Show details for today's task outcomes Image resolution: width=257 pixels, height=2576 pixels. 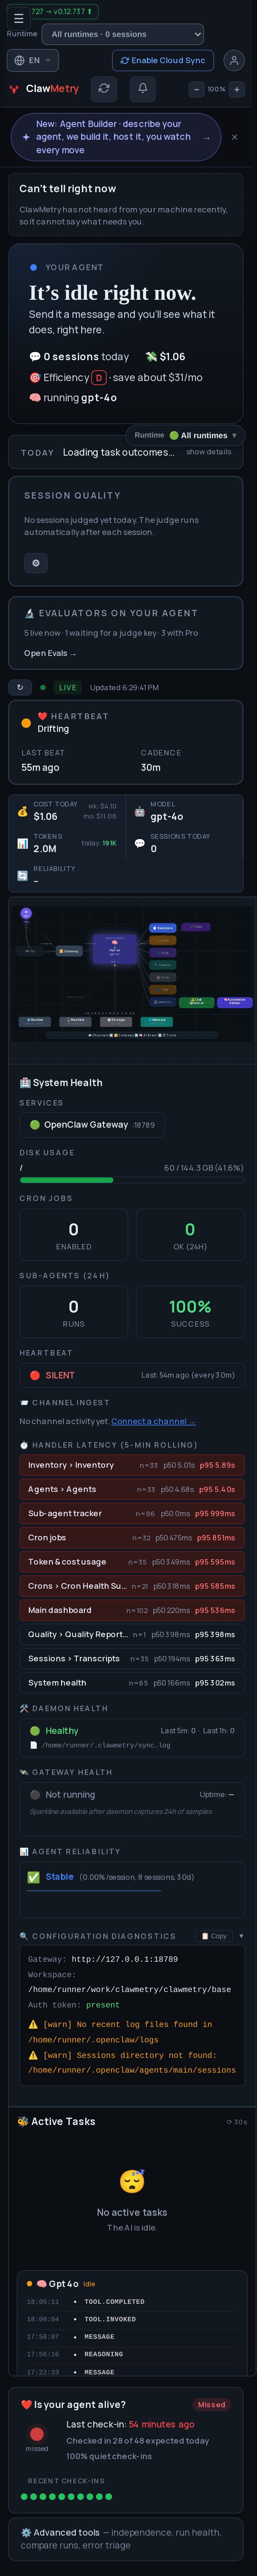(209, 452)
